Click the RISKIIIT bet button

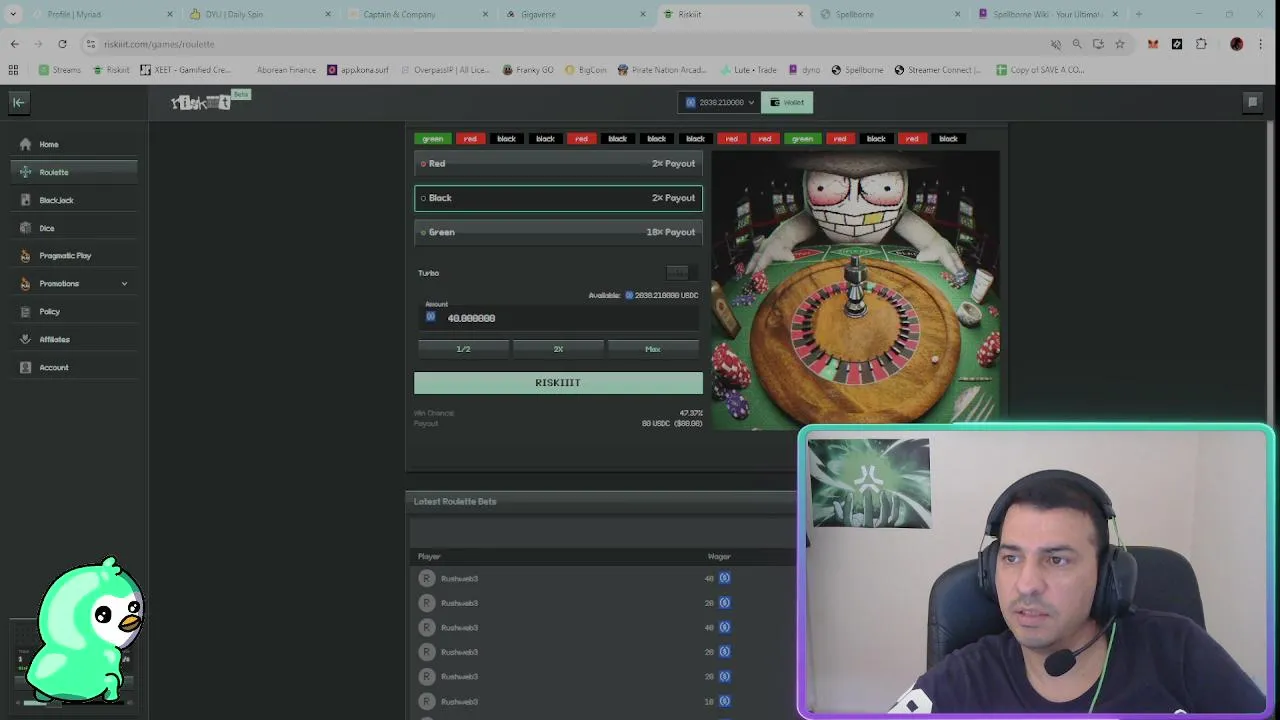(x=558, y=383)
